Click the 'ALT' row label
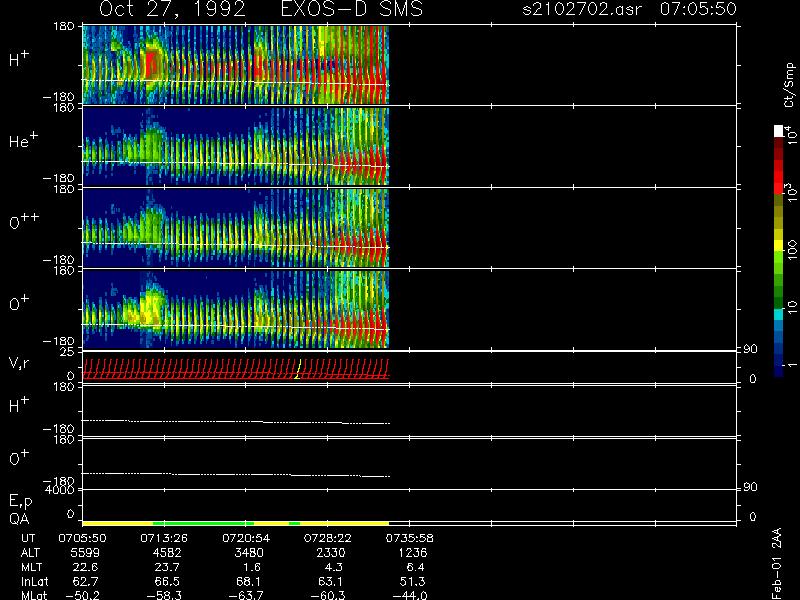This screenshot has height=600, width=800. (30, 553)
